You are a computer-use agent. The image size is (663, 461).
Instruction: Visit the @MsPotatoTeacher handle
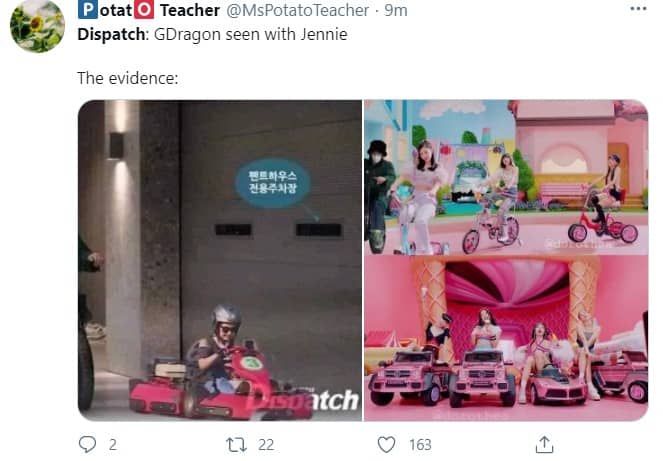(298, 11)
